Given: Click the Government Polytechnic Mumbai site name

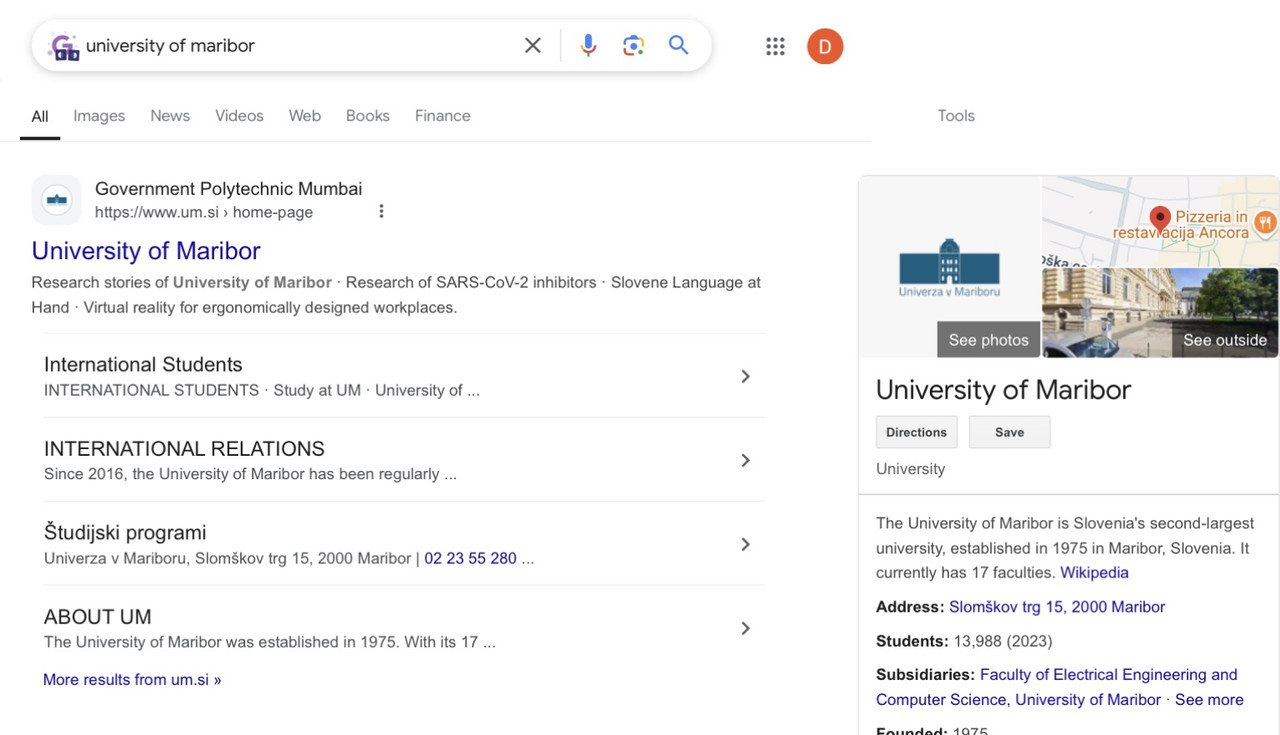Looking at the screenshot, I should point(228,189).
